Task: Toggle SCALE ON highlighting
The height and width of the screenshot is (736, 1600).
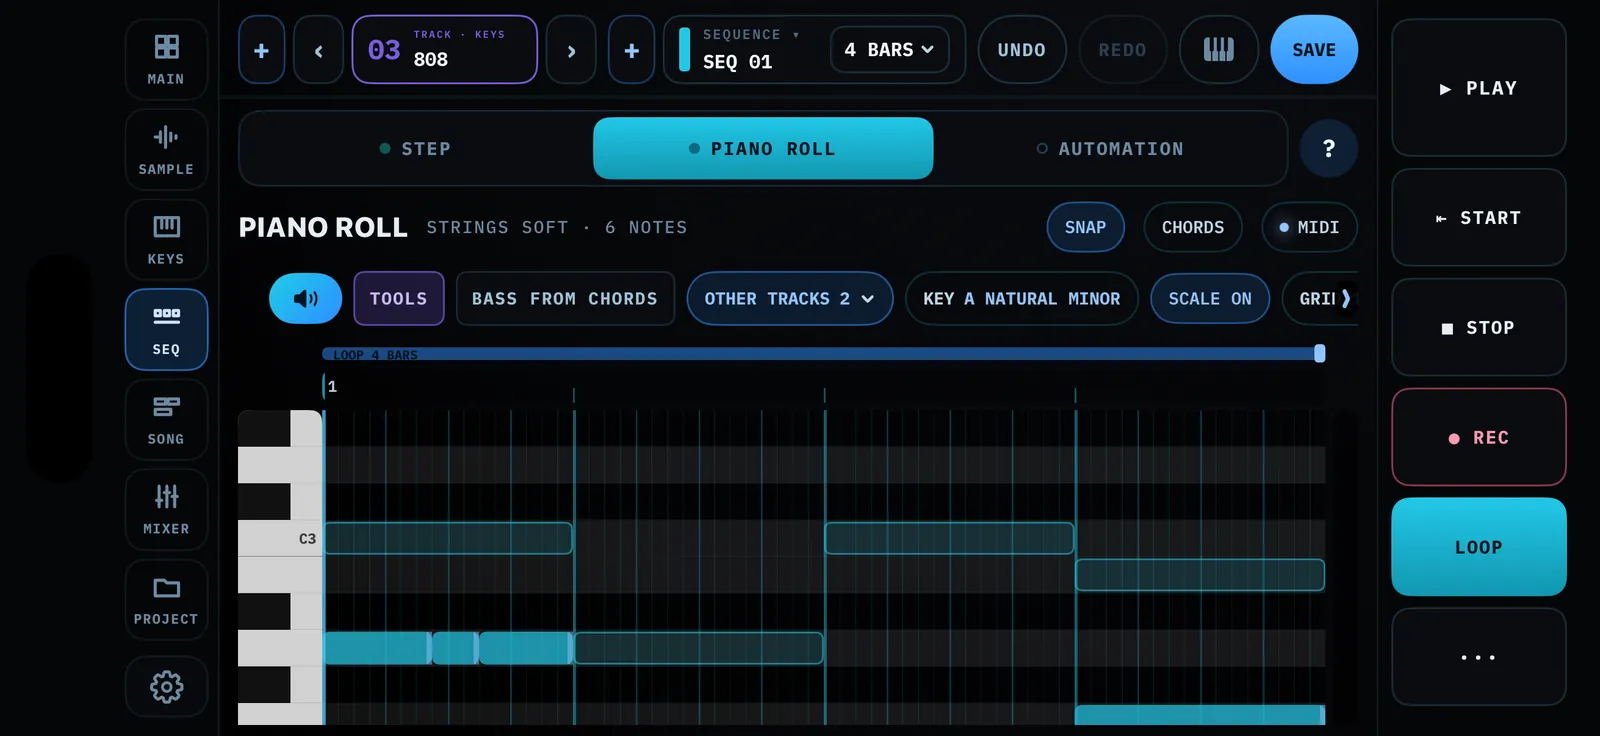Action: click(x=1209, y=298)
